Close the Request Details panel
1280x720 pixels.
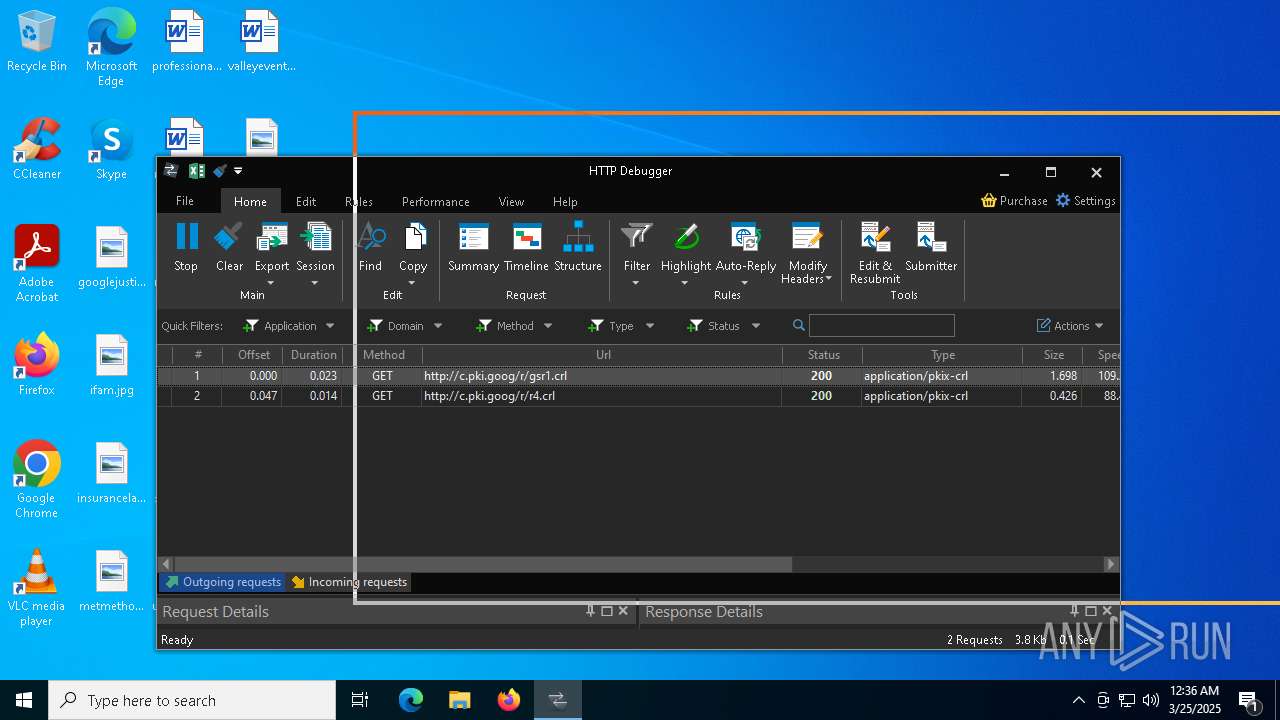[x=623, y=611]
